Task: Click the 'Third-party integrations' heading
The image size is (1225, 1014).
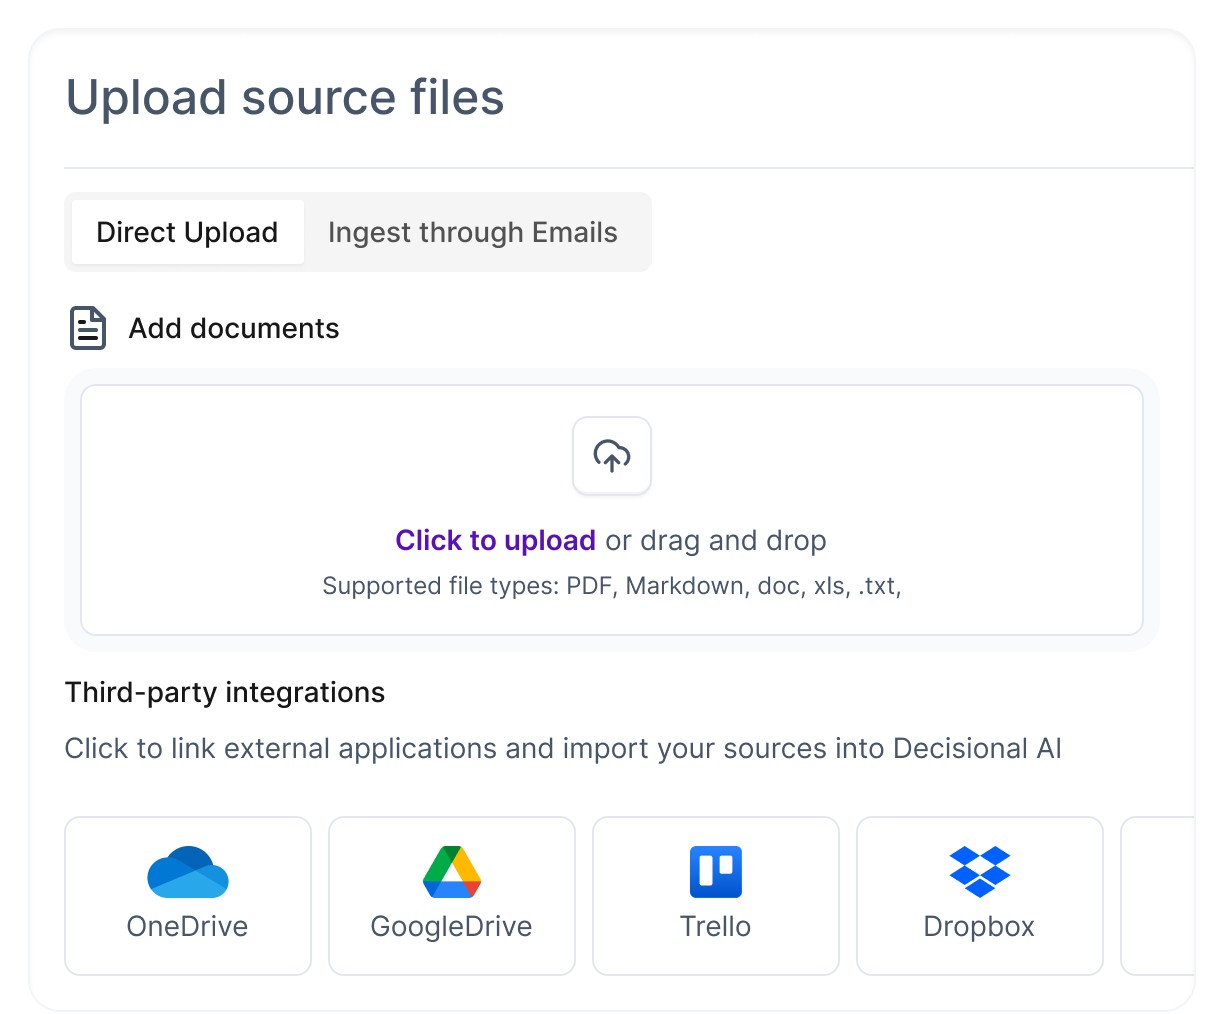Action: pyautogui.click(x=225, y=692)
